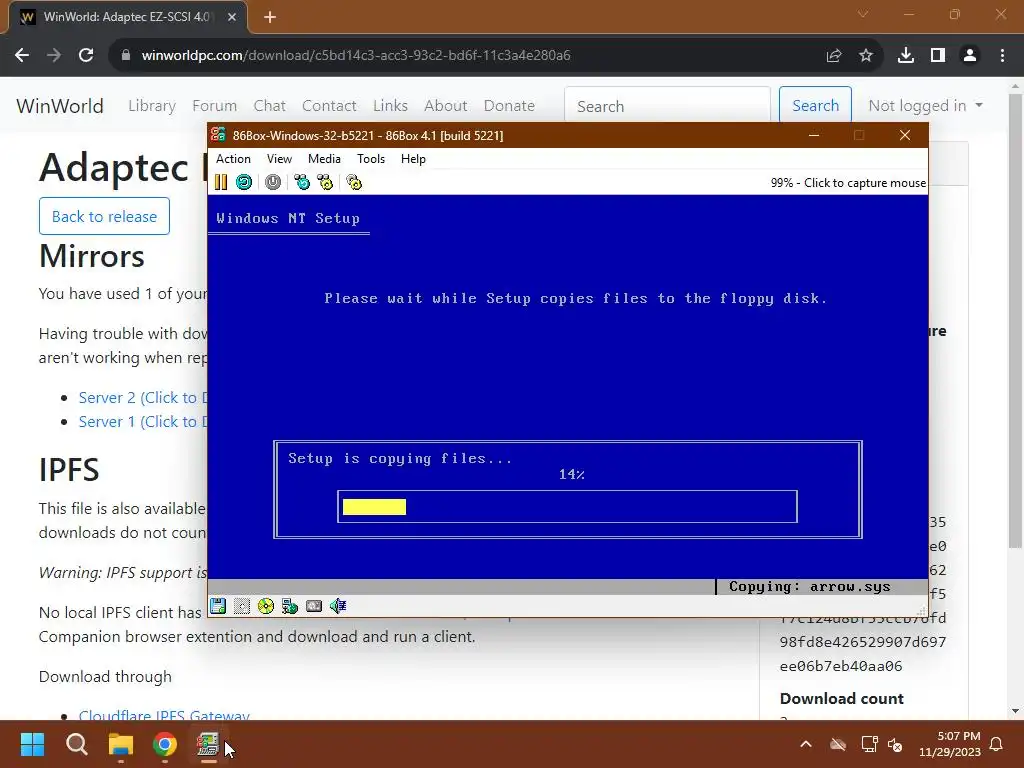Image resolution: width=1024 pixels, height=768 pixels.
Task: Click the 86Box taskbar icon
Action: 208,744
